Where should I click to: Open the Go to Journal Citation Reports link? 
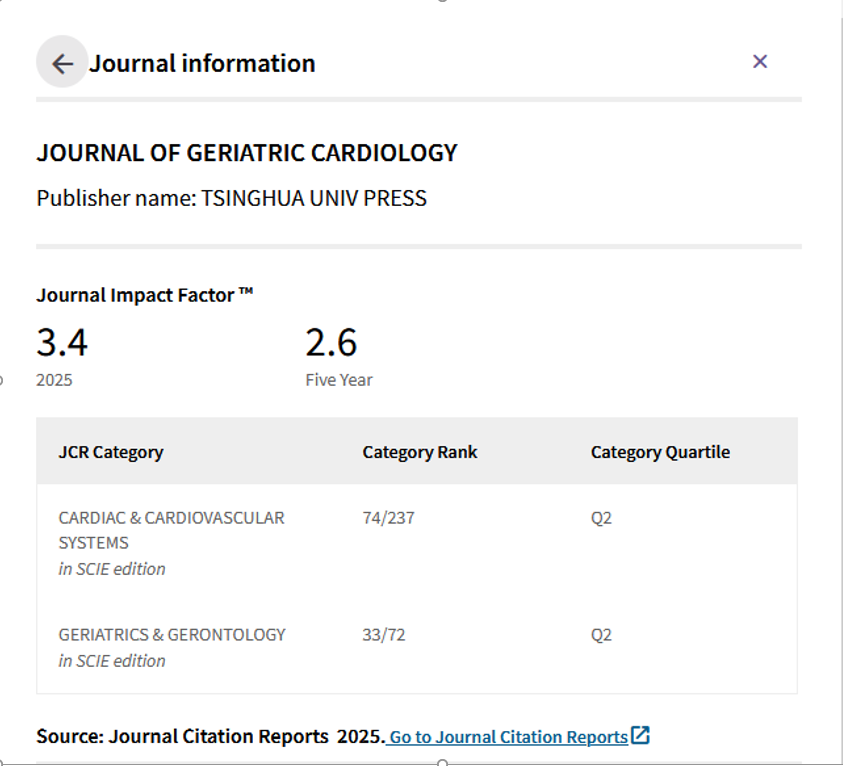508,736
